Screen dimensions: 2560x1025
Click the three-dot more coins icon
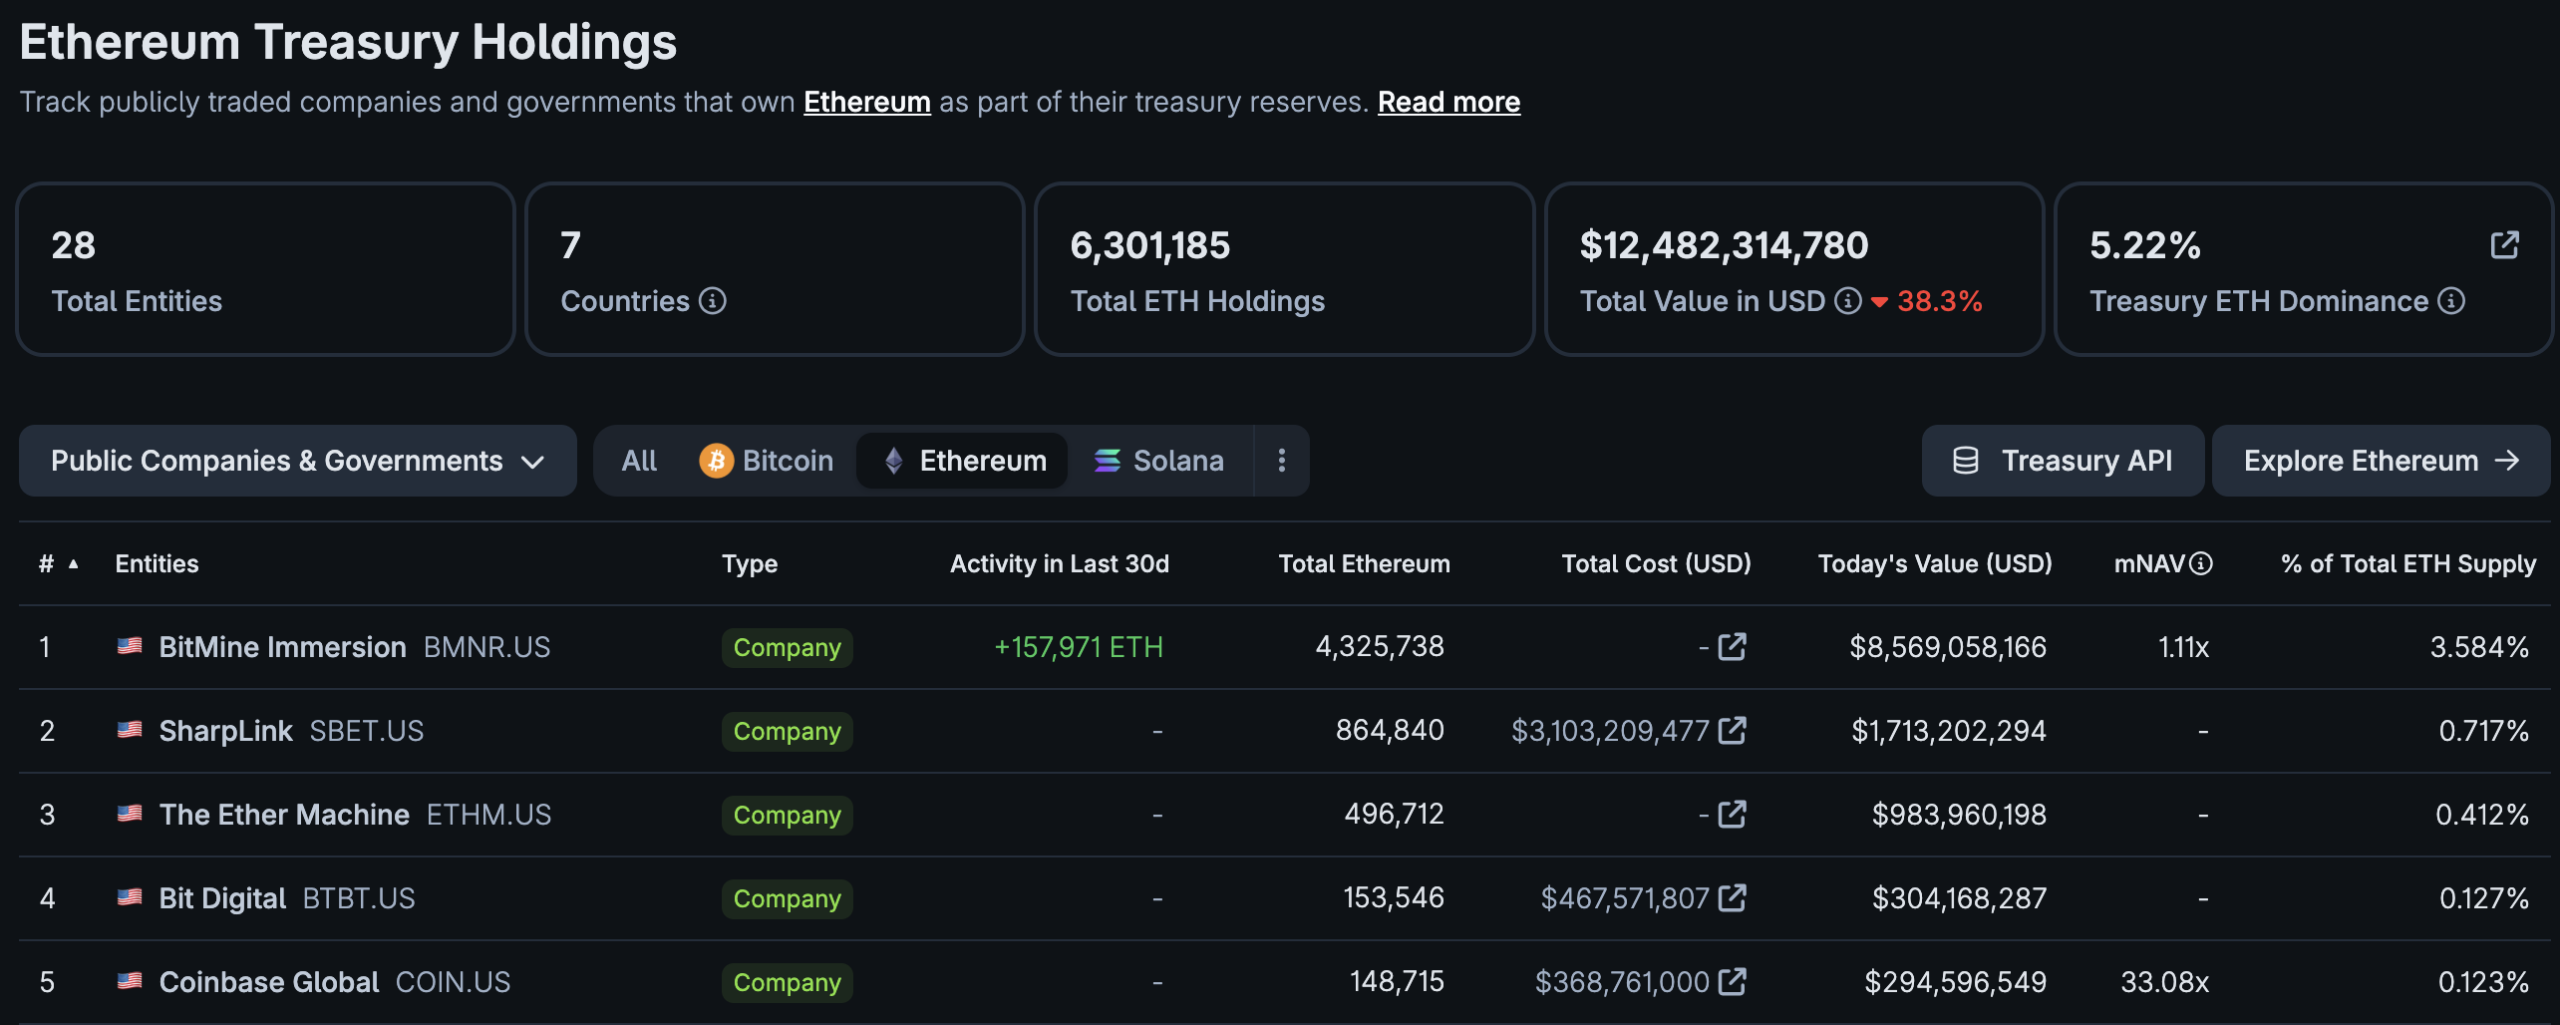click(1282, 460)
